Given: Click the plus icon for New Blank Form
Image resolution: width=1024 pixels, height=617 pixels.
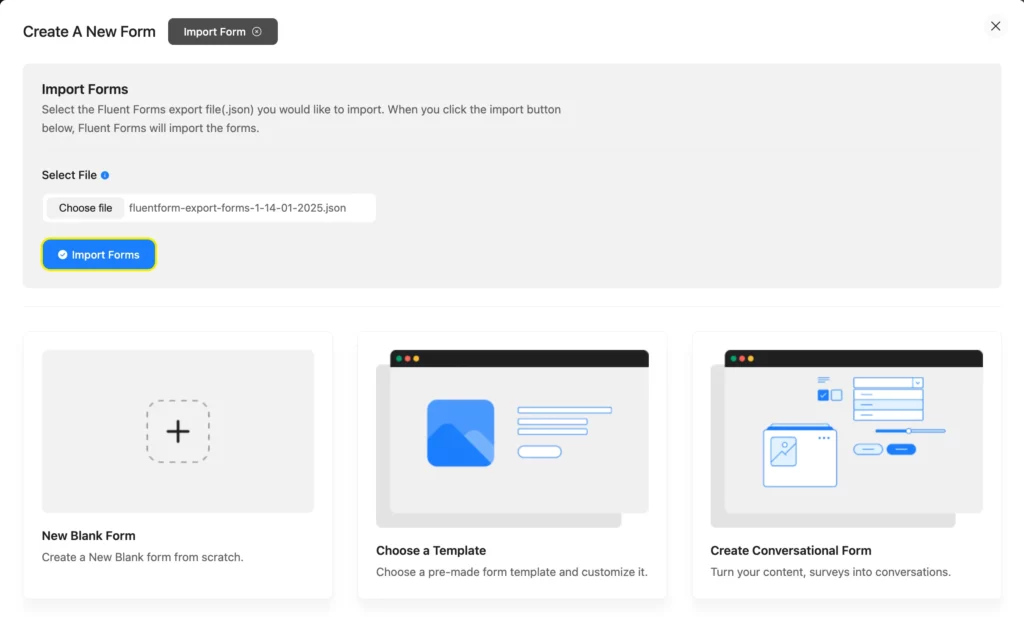Looking at the screenshot, I should (x=178, y=432).
